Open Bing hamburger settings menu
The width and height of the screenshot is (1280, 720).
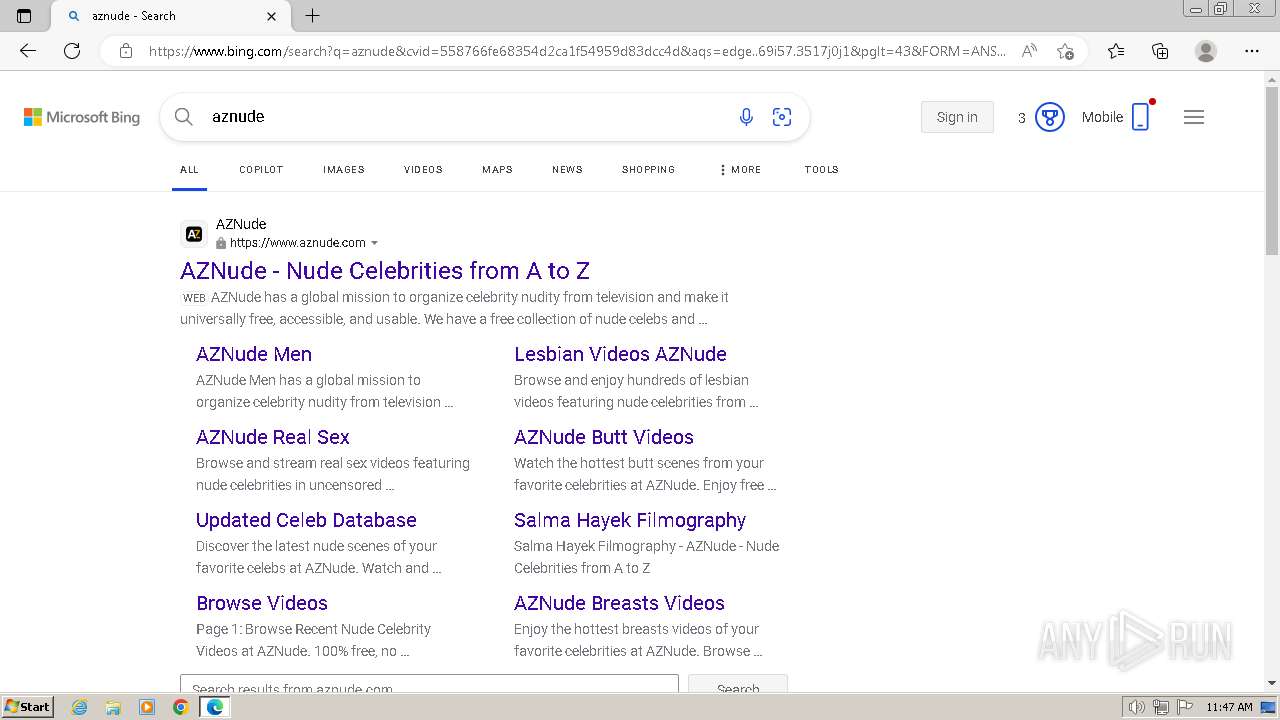[x=1194, y=117]
